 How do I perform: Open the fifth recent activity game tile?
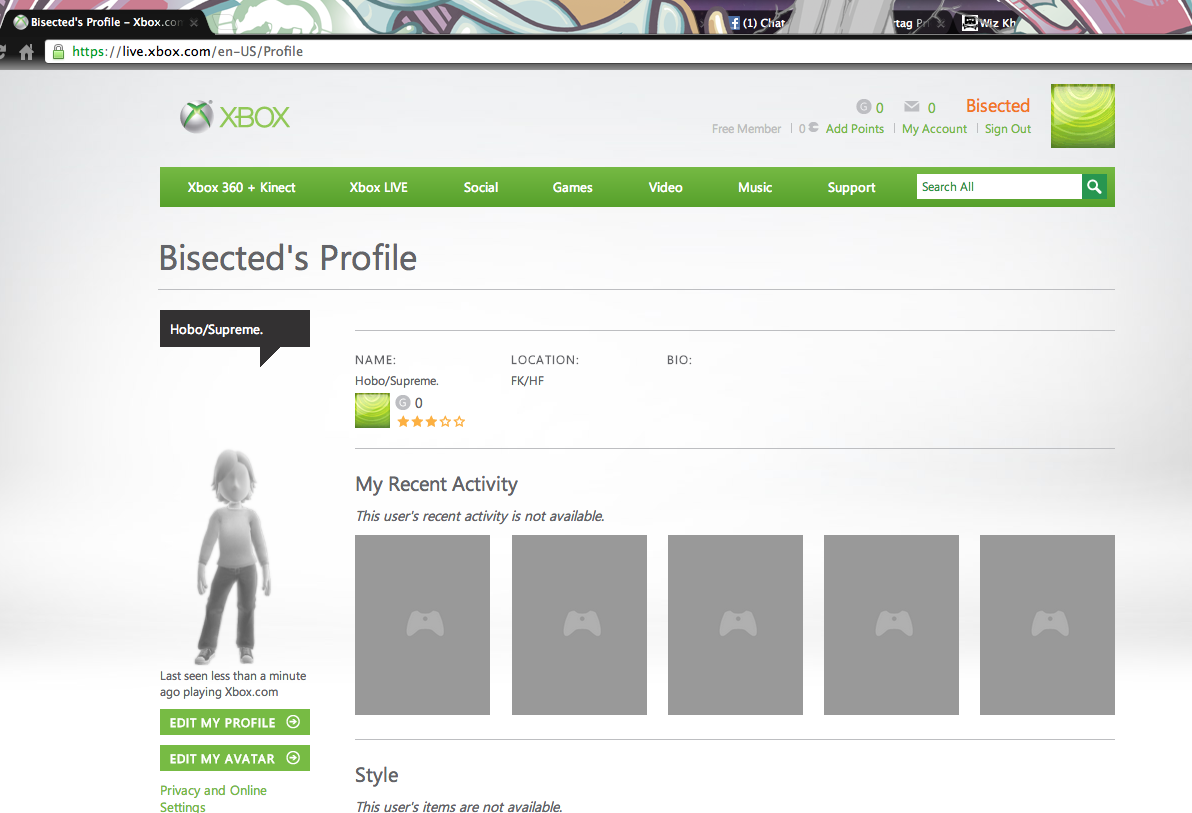tap(1048, 624)
